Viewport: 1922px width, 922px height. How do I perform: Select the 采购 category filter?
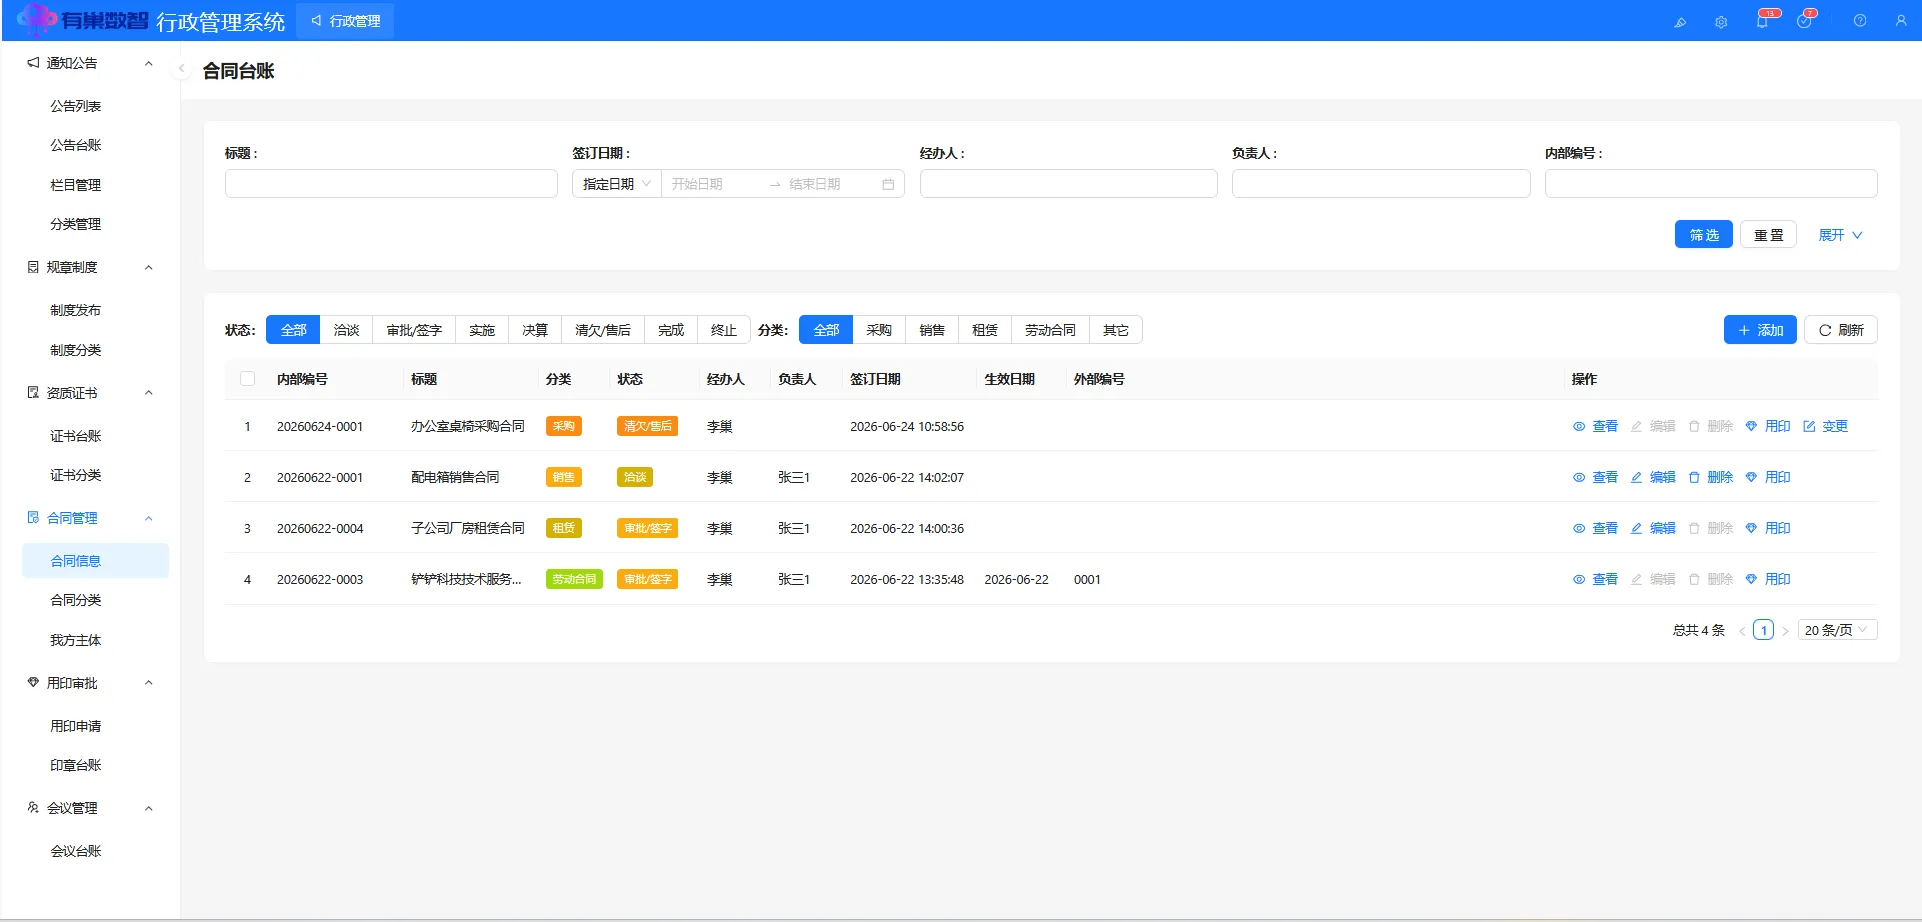point(879,330)
